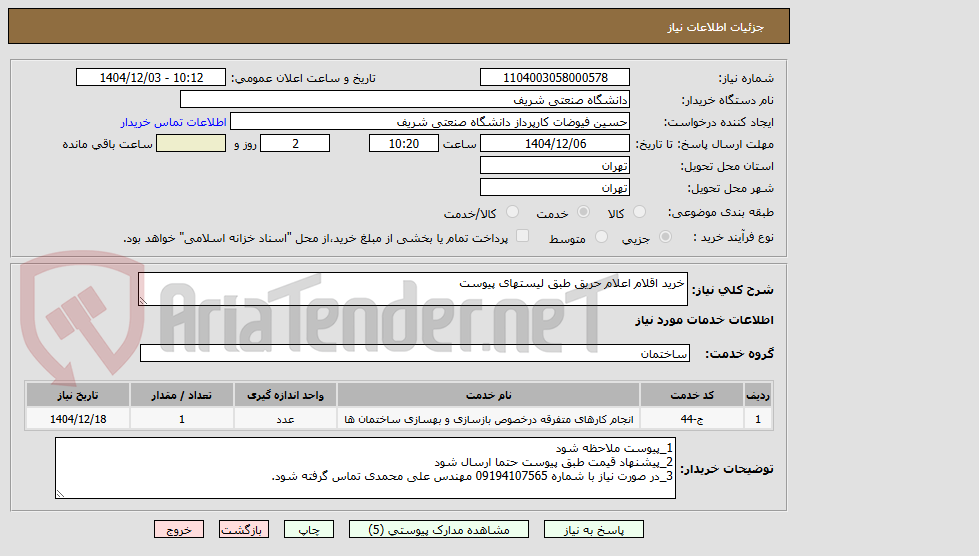
Task: Click the row number cell 1 in ردیف column
Action: pyautogui.click(x=758, y=419)
